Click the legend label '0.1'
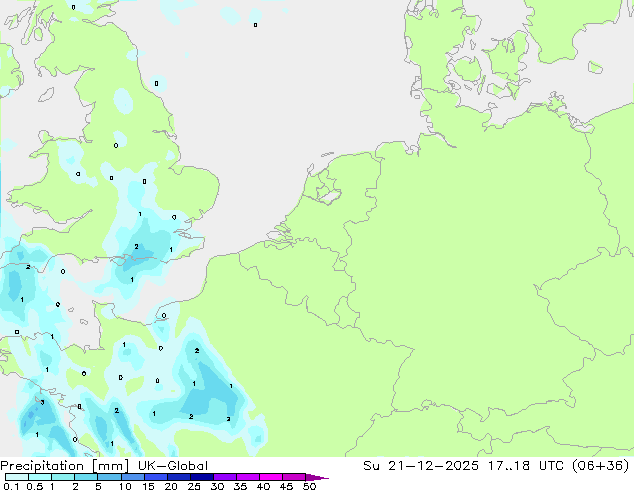This screenshot has height=490, width=634. [11, 486]
